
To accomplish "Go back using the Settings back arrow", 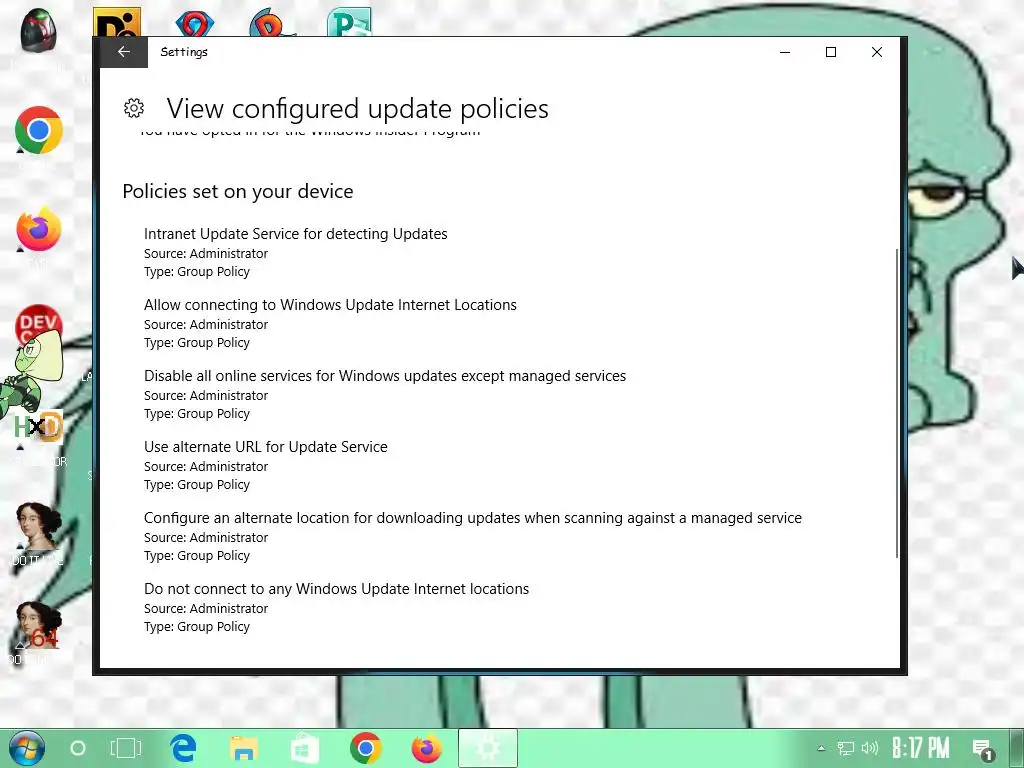I will click(123, 52).
